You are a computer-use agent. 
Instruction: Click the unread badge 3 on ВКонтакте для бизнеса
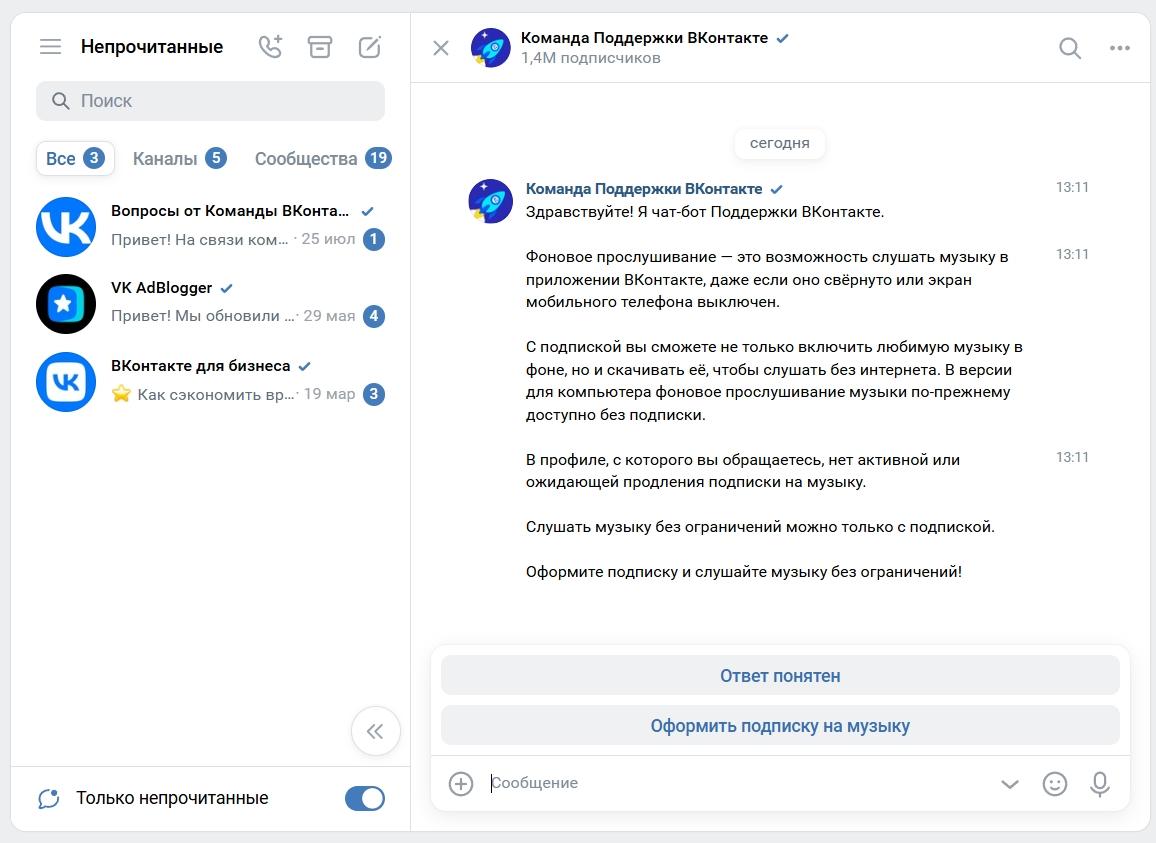coord(374,394)
